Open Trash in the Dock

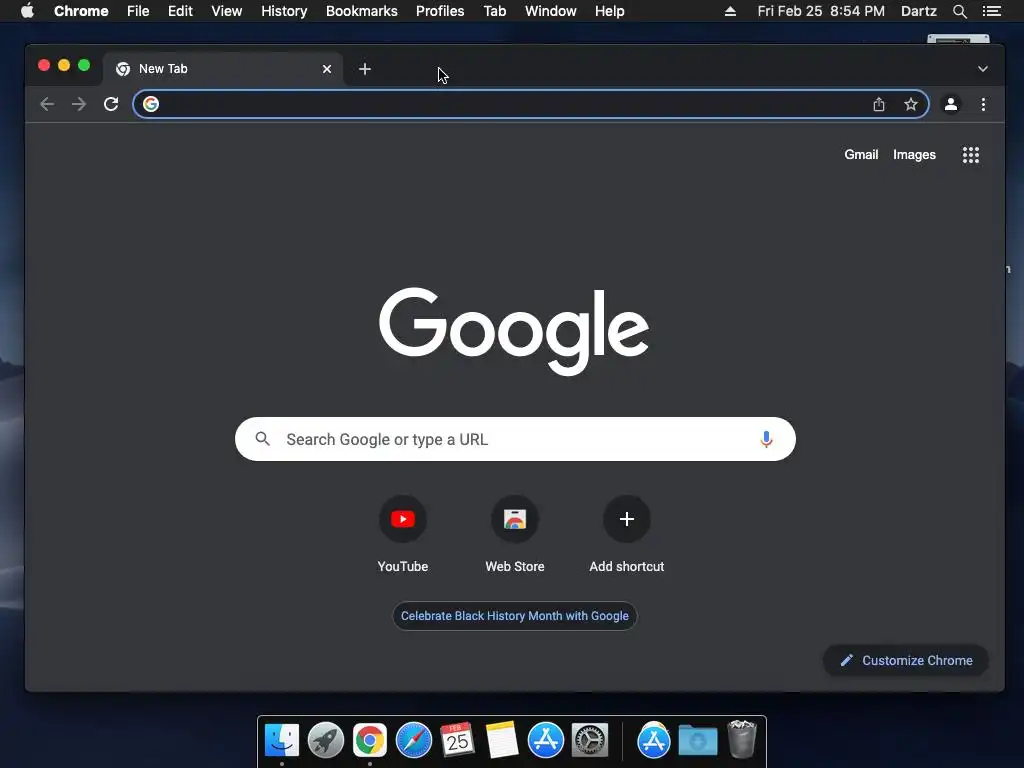742,739
